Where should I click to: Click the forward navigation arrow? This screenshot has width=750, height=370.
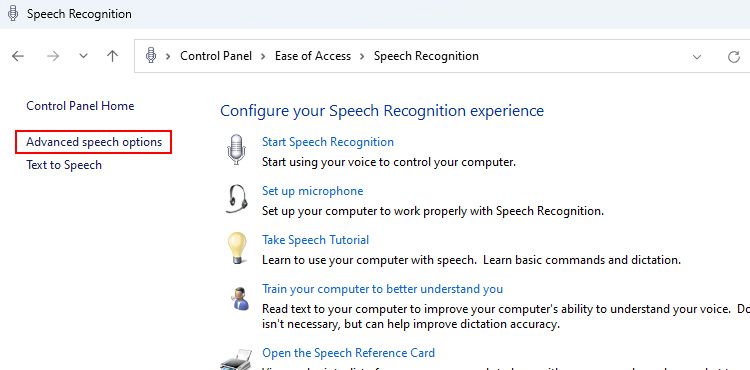(x=53, y=56)
